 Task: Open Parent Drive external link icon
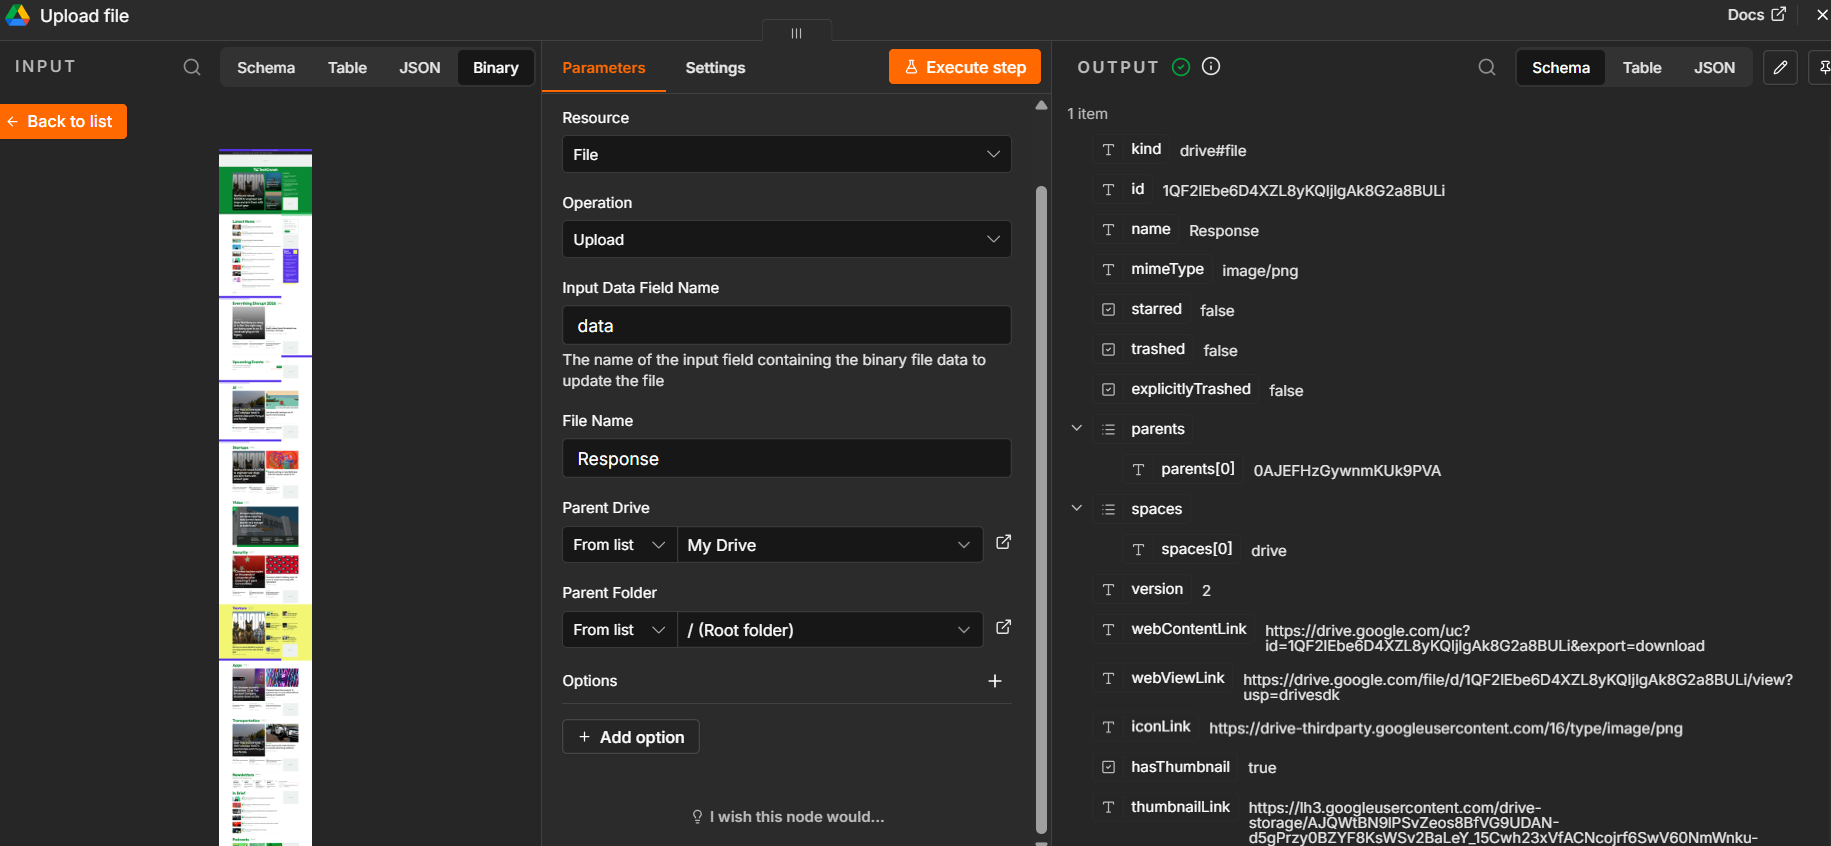1003,542
